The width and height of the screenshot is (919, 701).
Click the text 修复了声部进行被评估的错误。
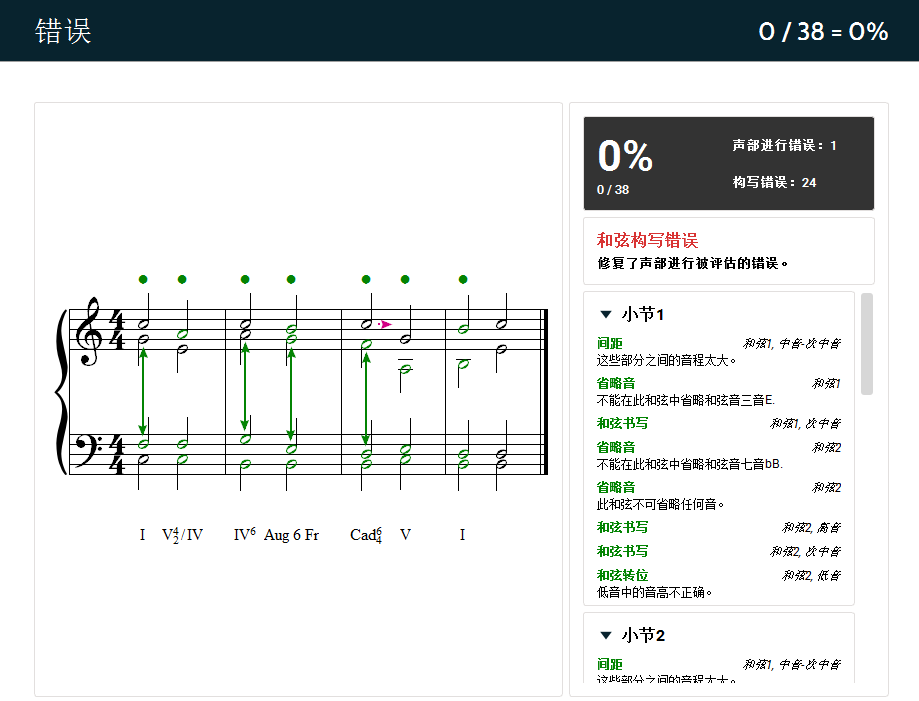(693, 263)
